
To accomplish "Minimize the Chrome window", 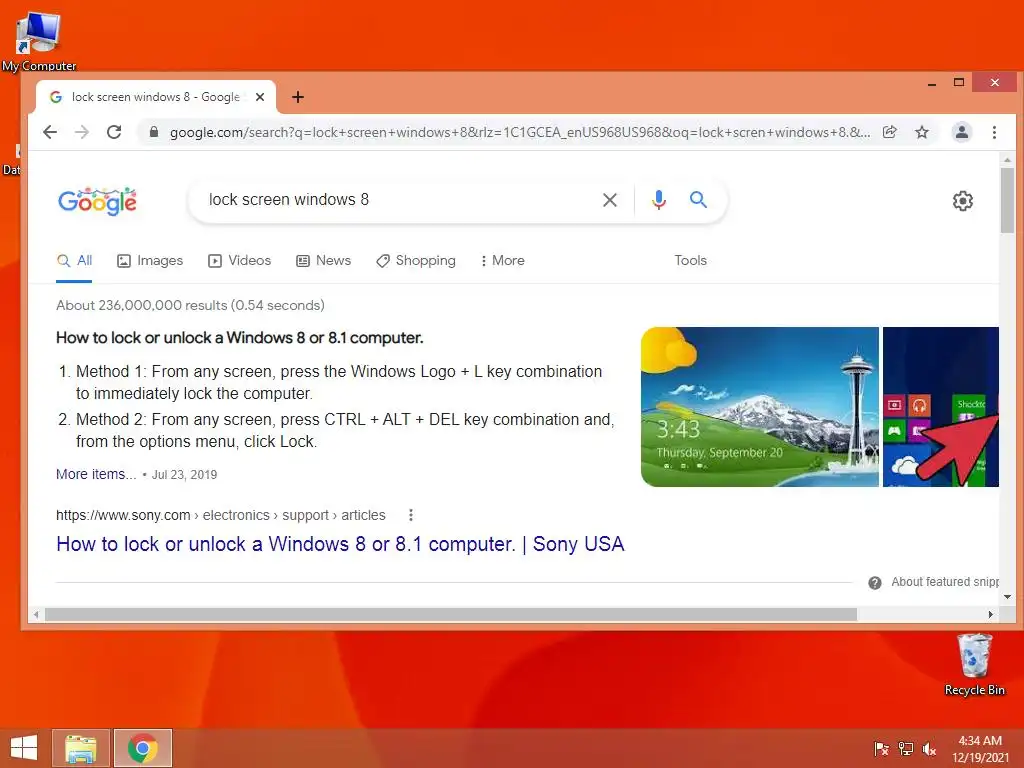I will coord(932,83).
